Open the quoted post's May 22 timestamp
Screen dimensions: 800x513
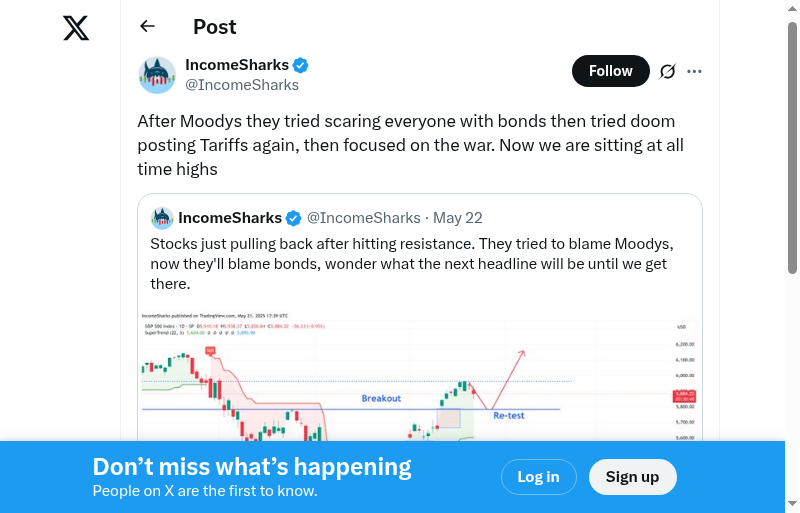point(458,218)
